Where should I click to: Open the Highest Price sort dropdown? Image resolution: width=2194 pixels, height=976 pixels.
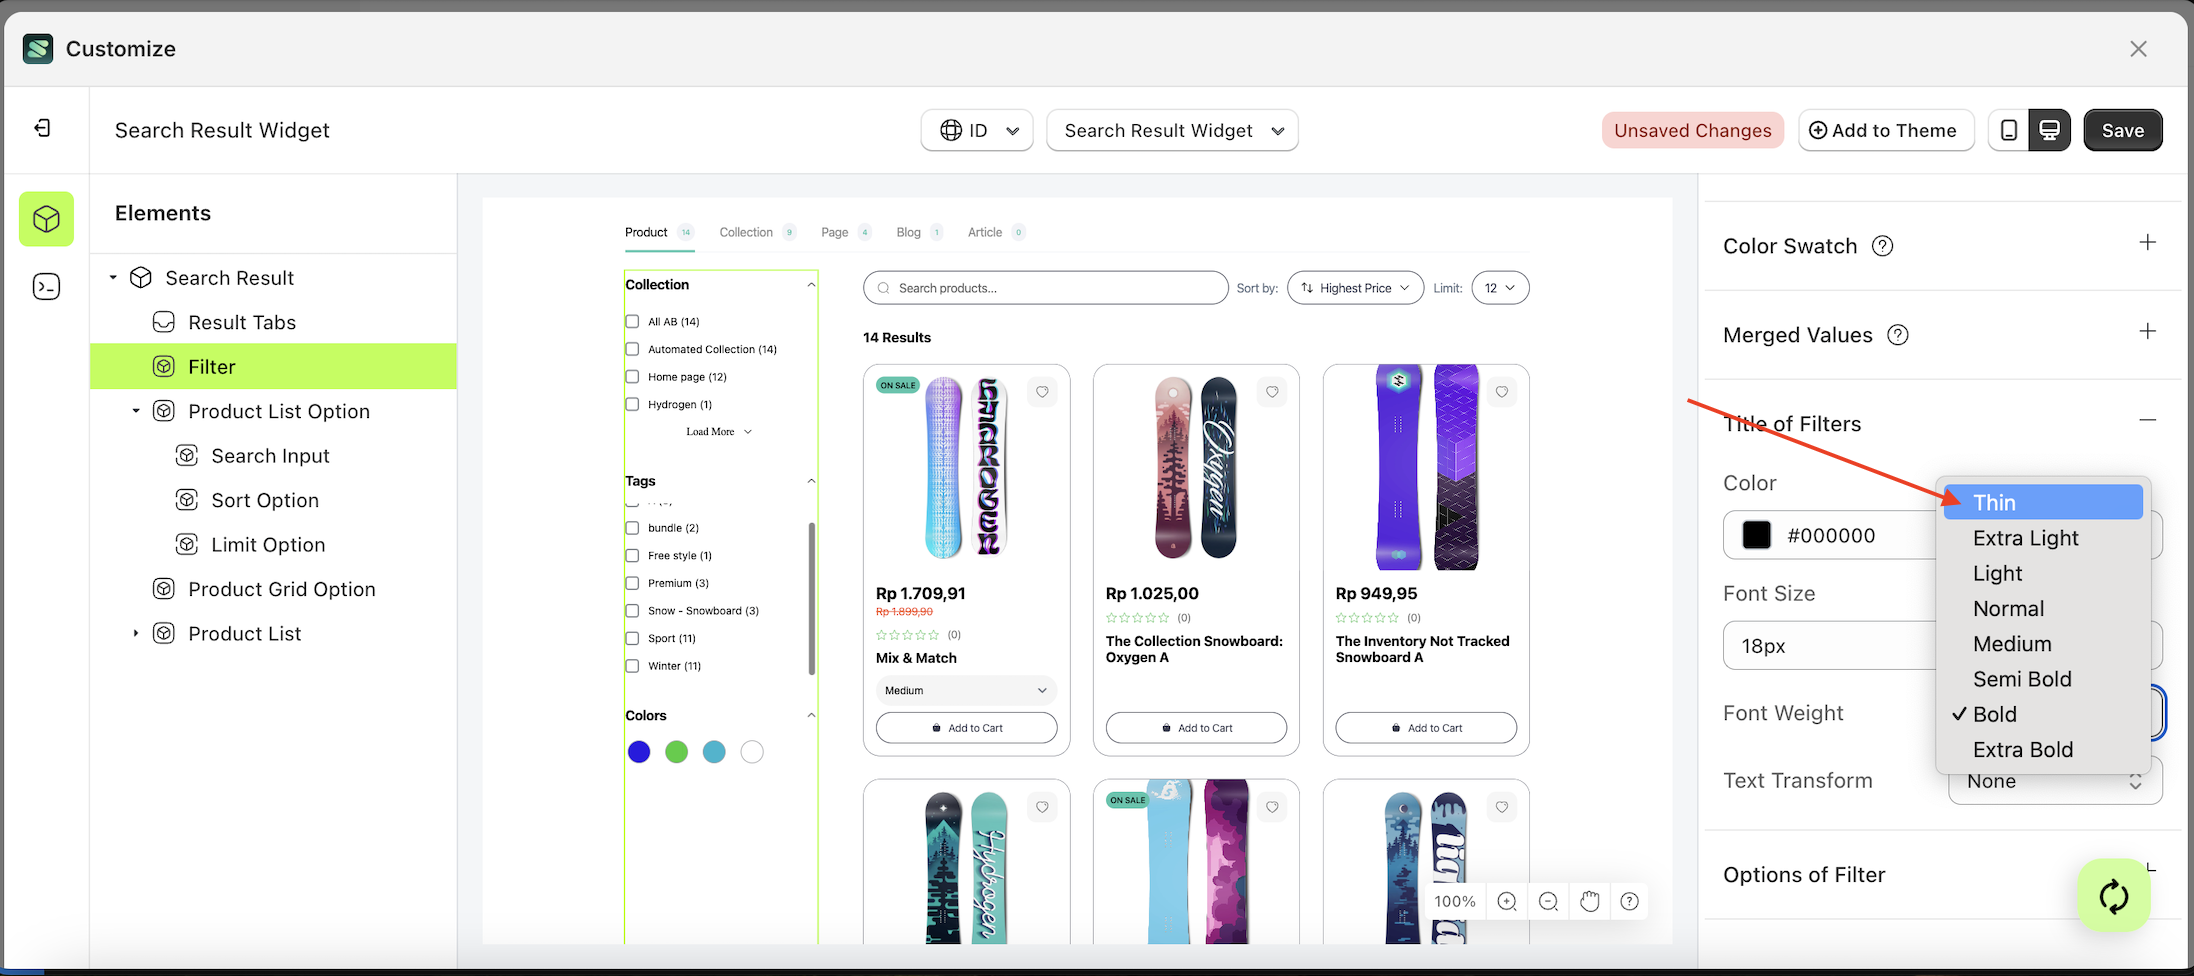coord(1355,287)
